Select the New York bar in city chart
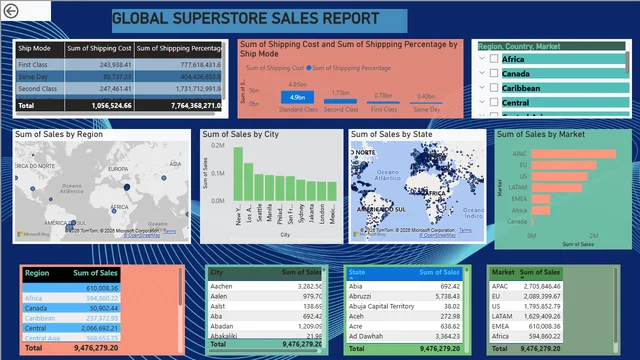 [238, 174]
